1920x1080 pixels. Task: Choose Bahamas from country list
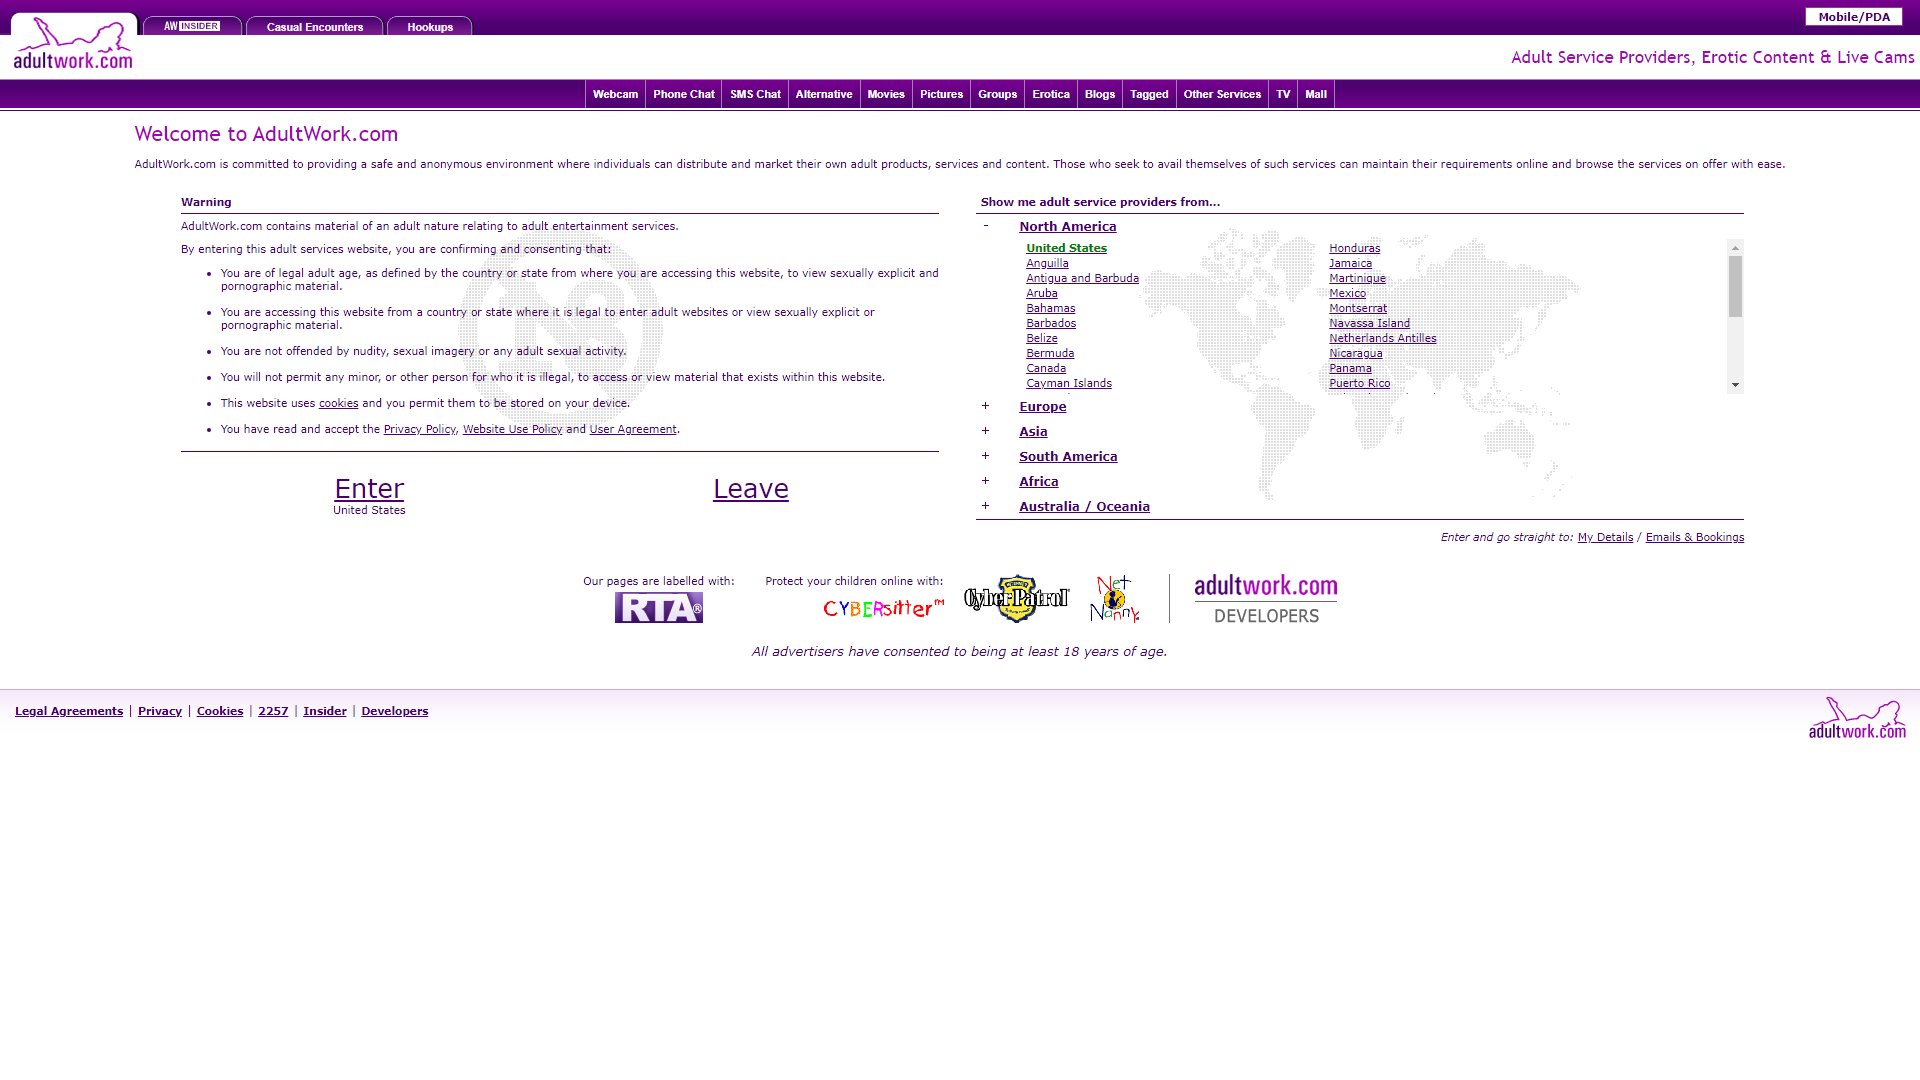pos(1050,308)
